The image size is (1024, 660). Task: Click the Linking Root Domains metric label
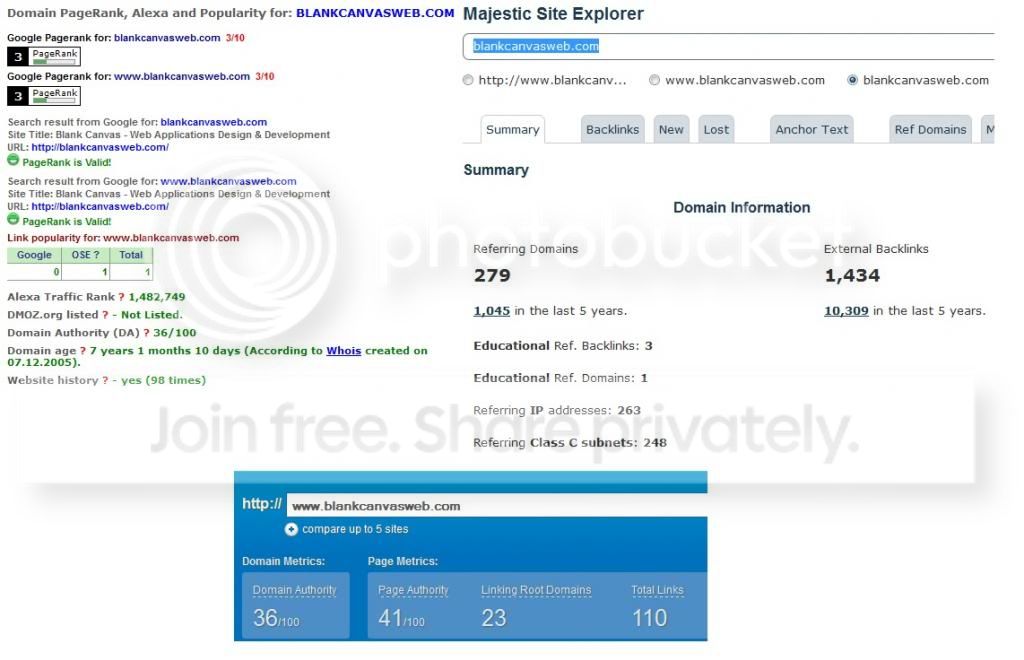click(536, 590)
